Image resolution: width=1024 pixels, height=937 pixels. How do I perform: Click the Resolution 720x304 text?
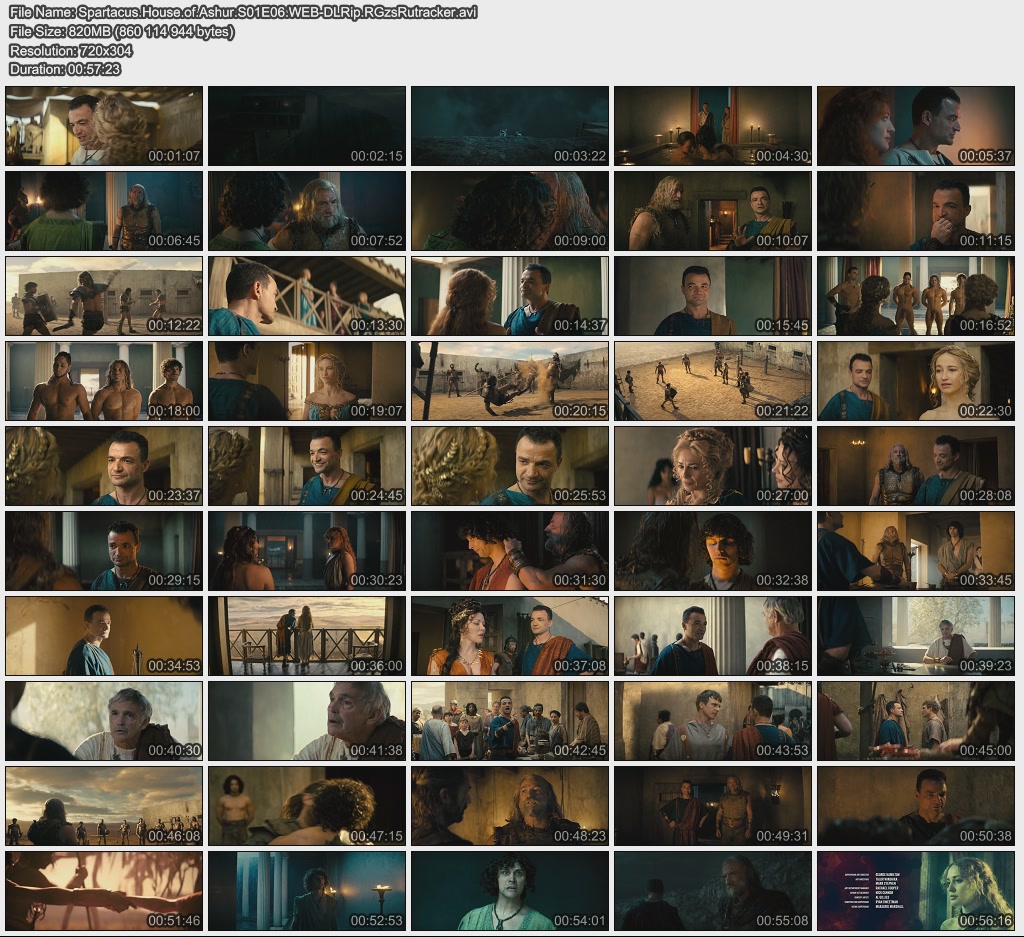tap(70, 50)
